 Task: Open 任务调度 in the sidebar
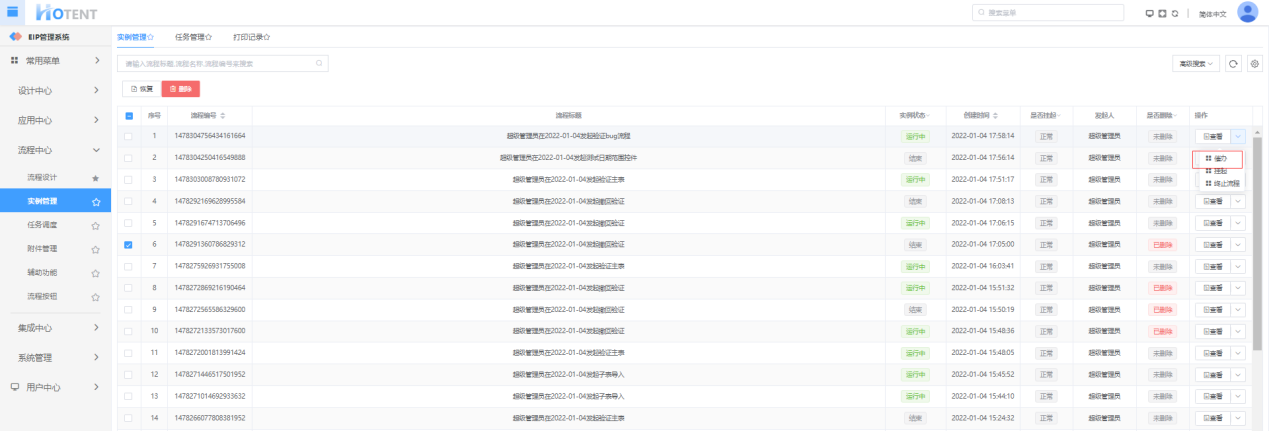pyautogui.click(x=42, y=225)
